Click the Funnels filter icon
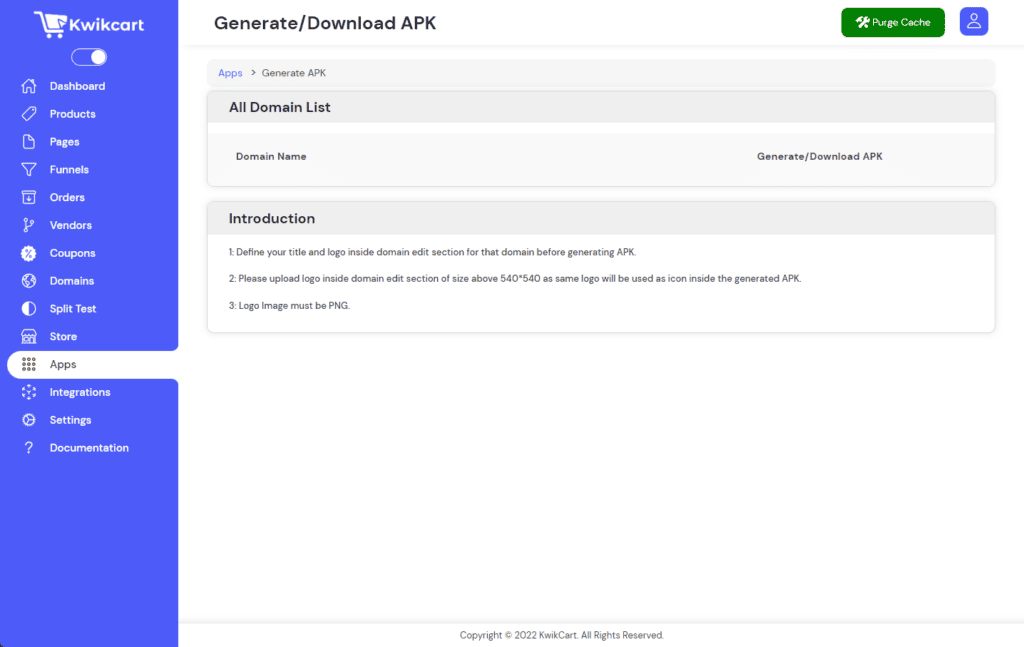1024x647 pixels. (x=29, y=170)
